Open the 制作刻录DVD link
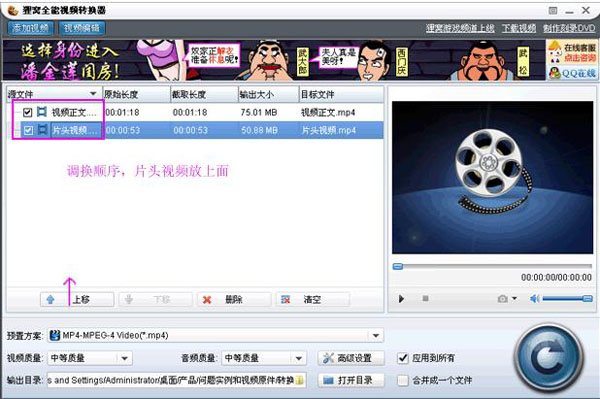The width and height of the screenshot is (600, 399). point(569,28)
